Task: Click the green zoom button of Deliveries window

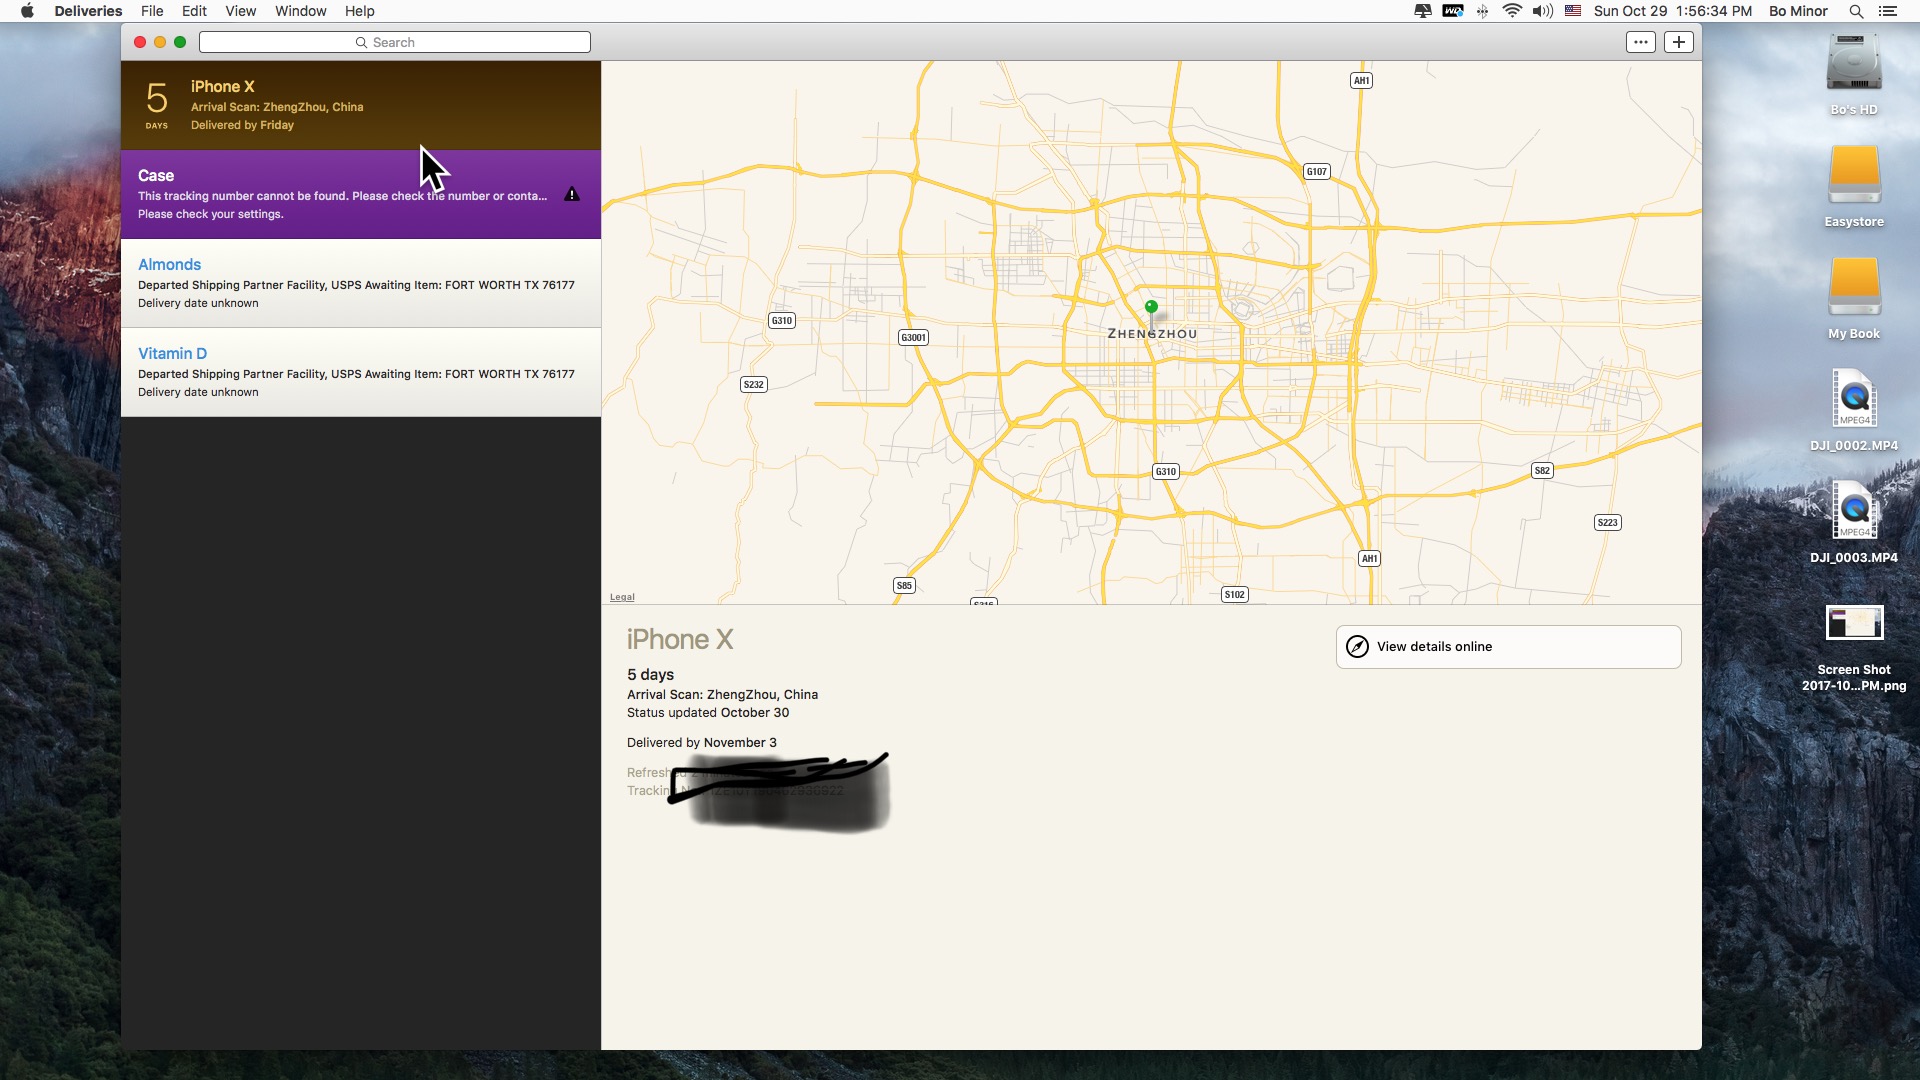Action: [x=180, y=42]
